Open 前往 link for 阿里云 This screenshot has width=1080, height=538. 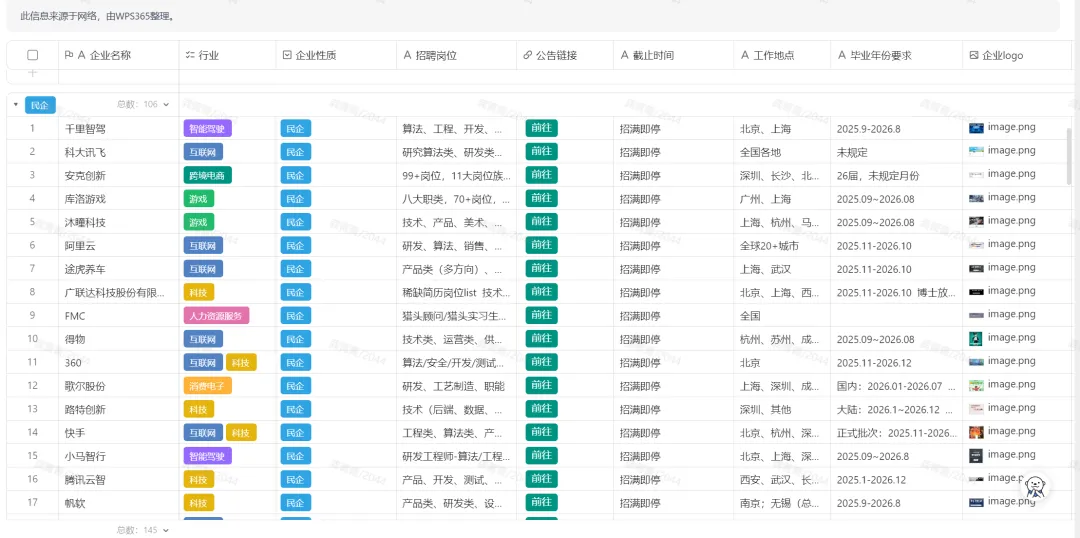point(541,245)
